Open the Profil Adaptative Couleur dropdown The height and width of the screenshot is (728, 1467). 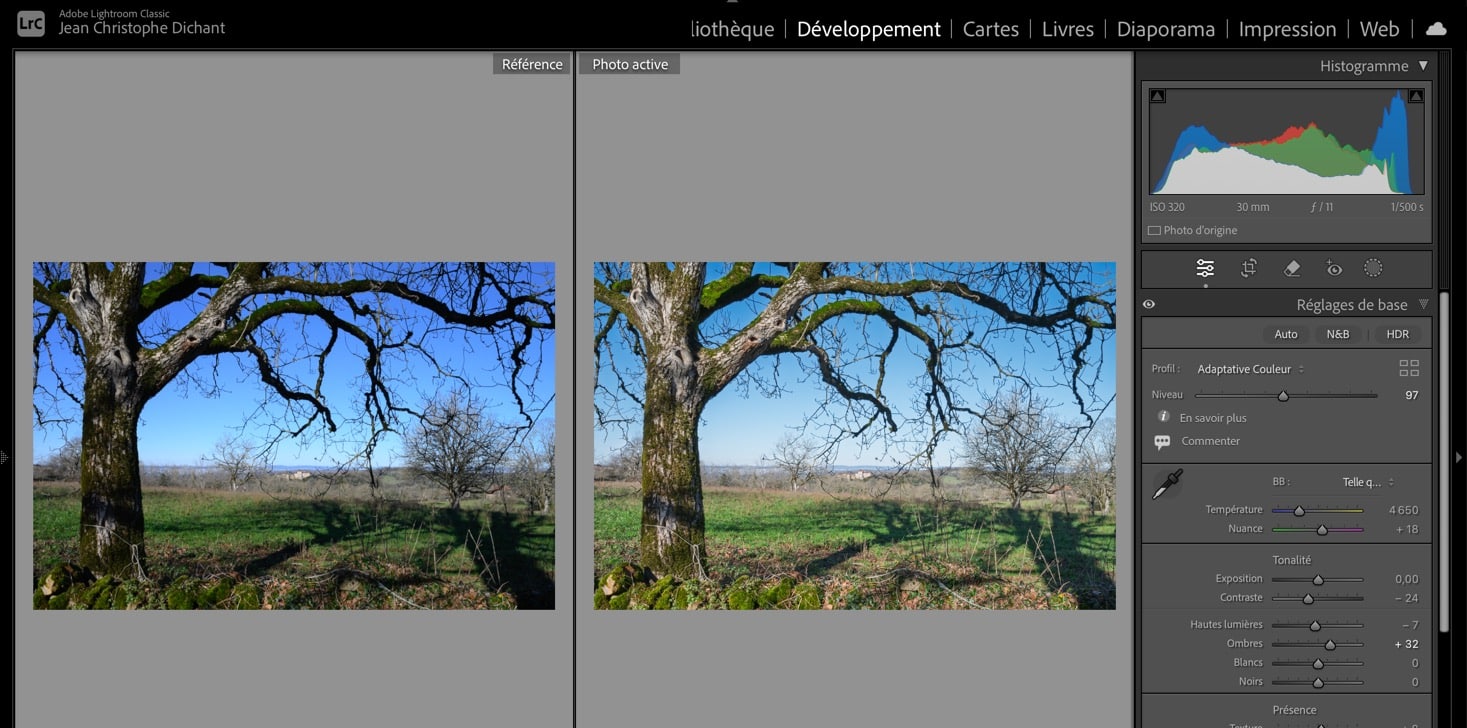1250,369
